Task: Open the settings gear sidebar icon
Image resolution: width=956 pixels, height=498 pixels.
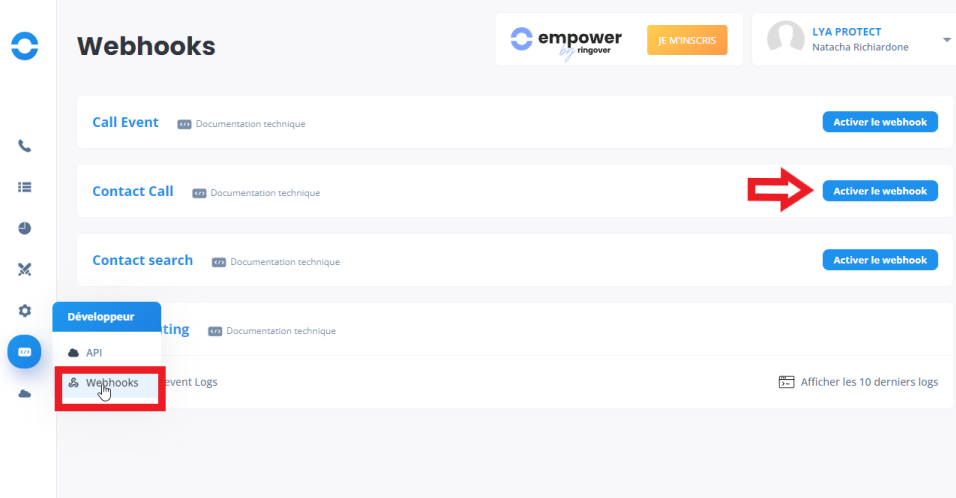Action: 25,311
